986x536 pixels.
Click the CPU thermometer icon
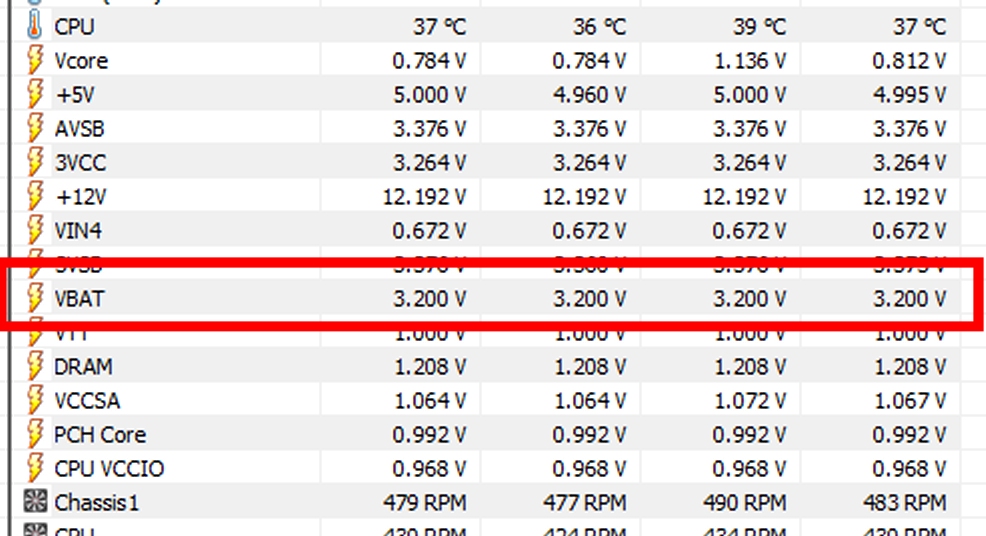(x=34, y=26)
